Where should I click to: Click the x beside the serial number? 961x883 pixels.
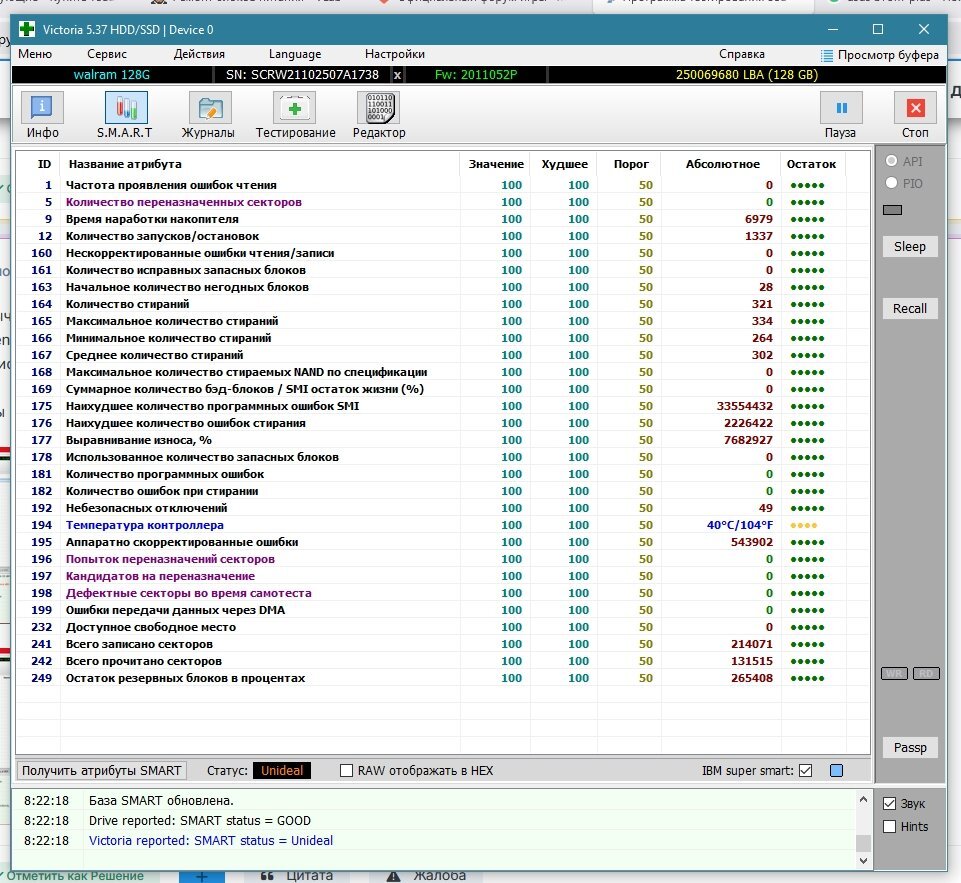coord(397,75)
